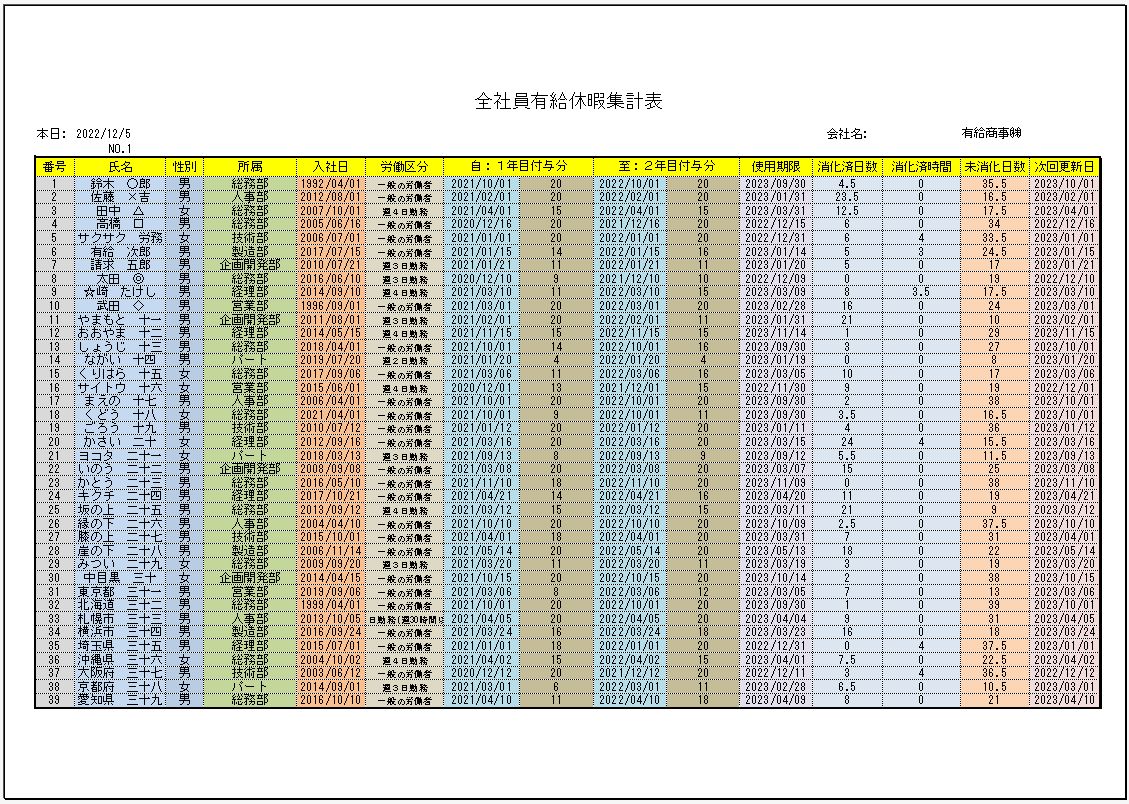Click the name 請求 五郎
This screenshot has height=804, width=1129.
click(x=120, y=264)
